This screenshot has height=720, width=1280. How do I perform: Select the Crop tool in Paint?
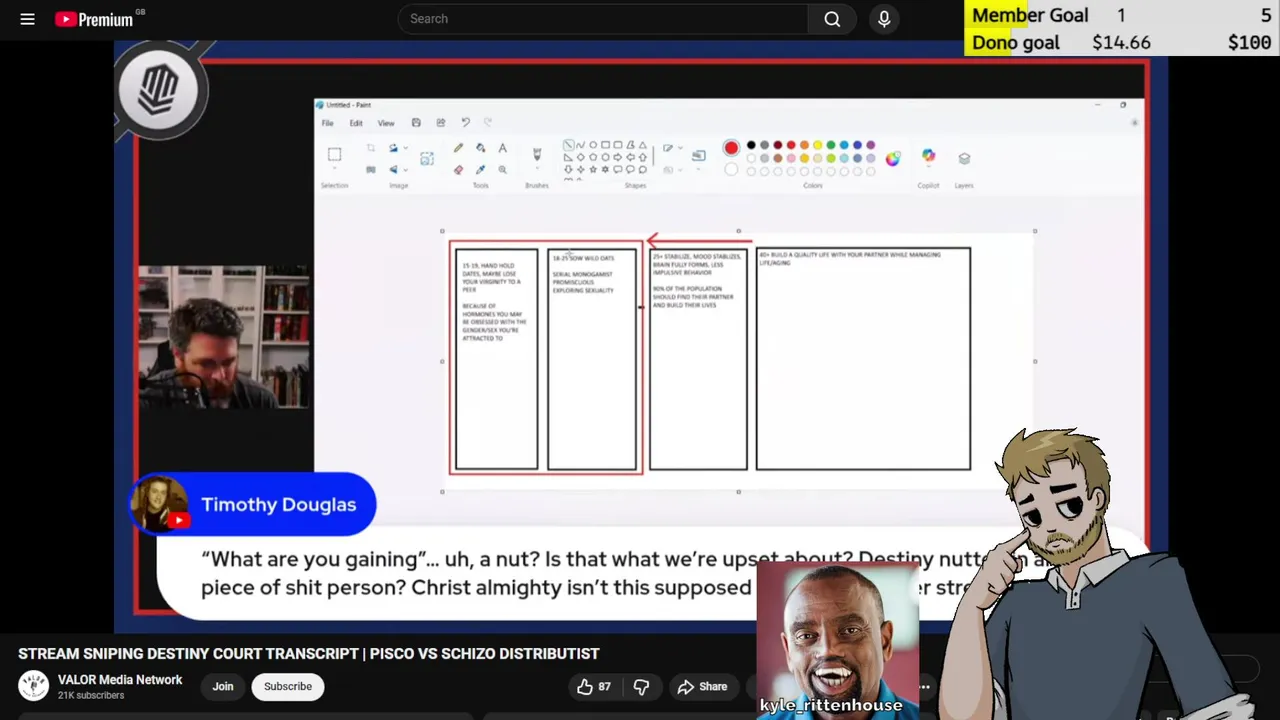pos(371,148)
